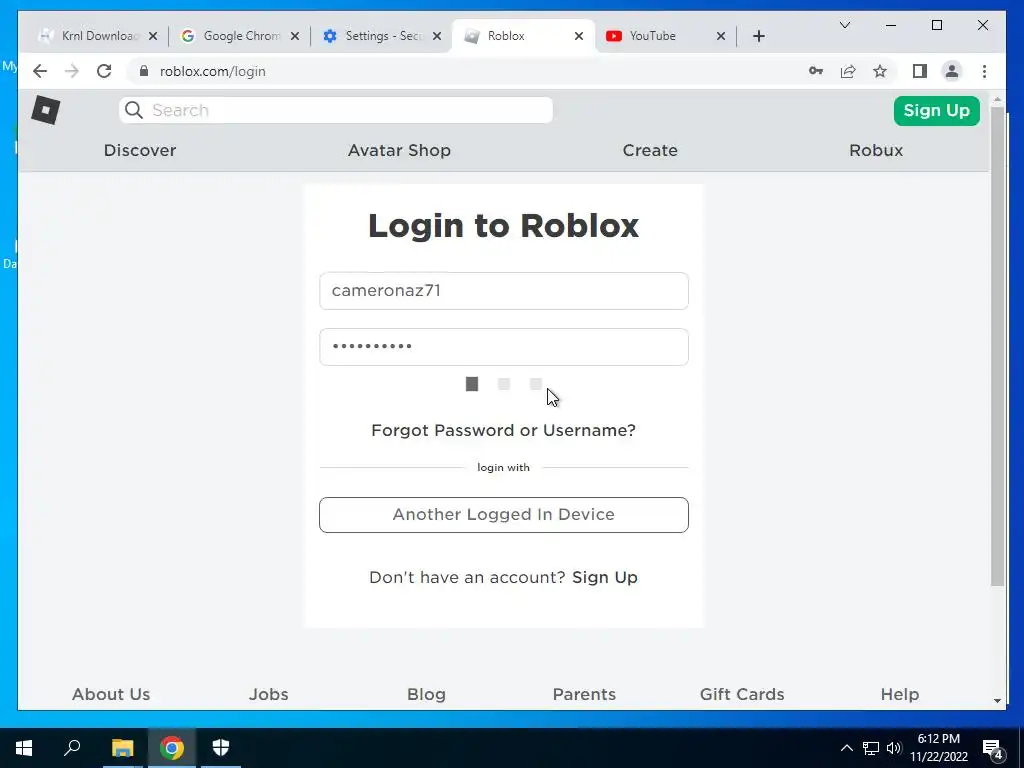Viewport: 1024px width, 768px height.
Task: Click the username field with cameronaz71
Action: click(504, 291)
